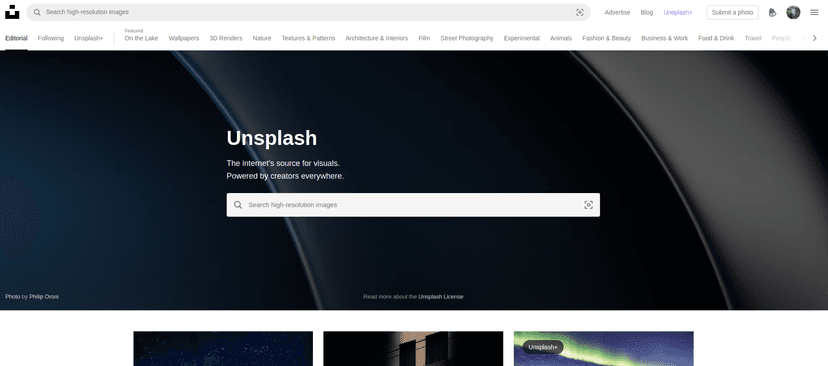Open visual search in the top search bar
828x366 pixels.
coord(579,12)
